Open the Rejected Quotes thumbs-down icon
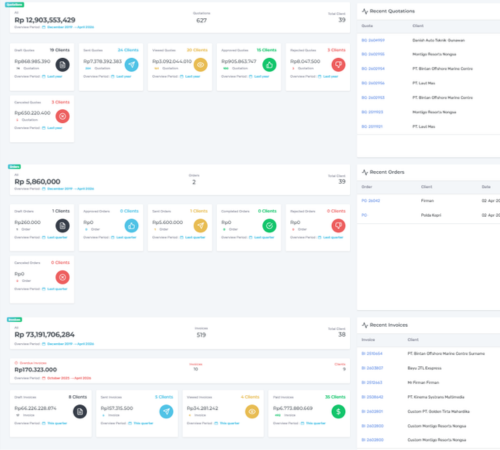 click(338, 65)
